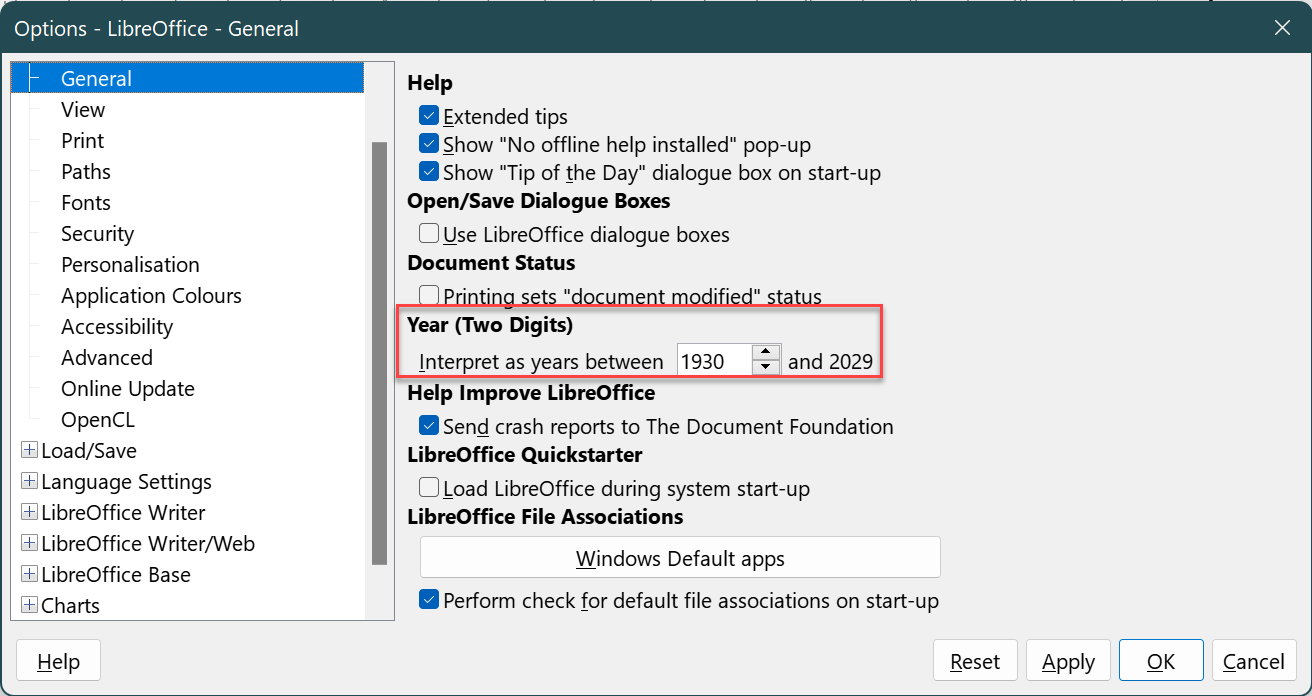
Task: Toggle Send crash reports checkbox
Action: point(429,426)
